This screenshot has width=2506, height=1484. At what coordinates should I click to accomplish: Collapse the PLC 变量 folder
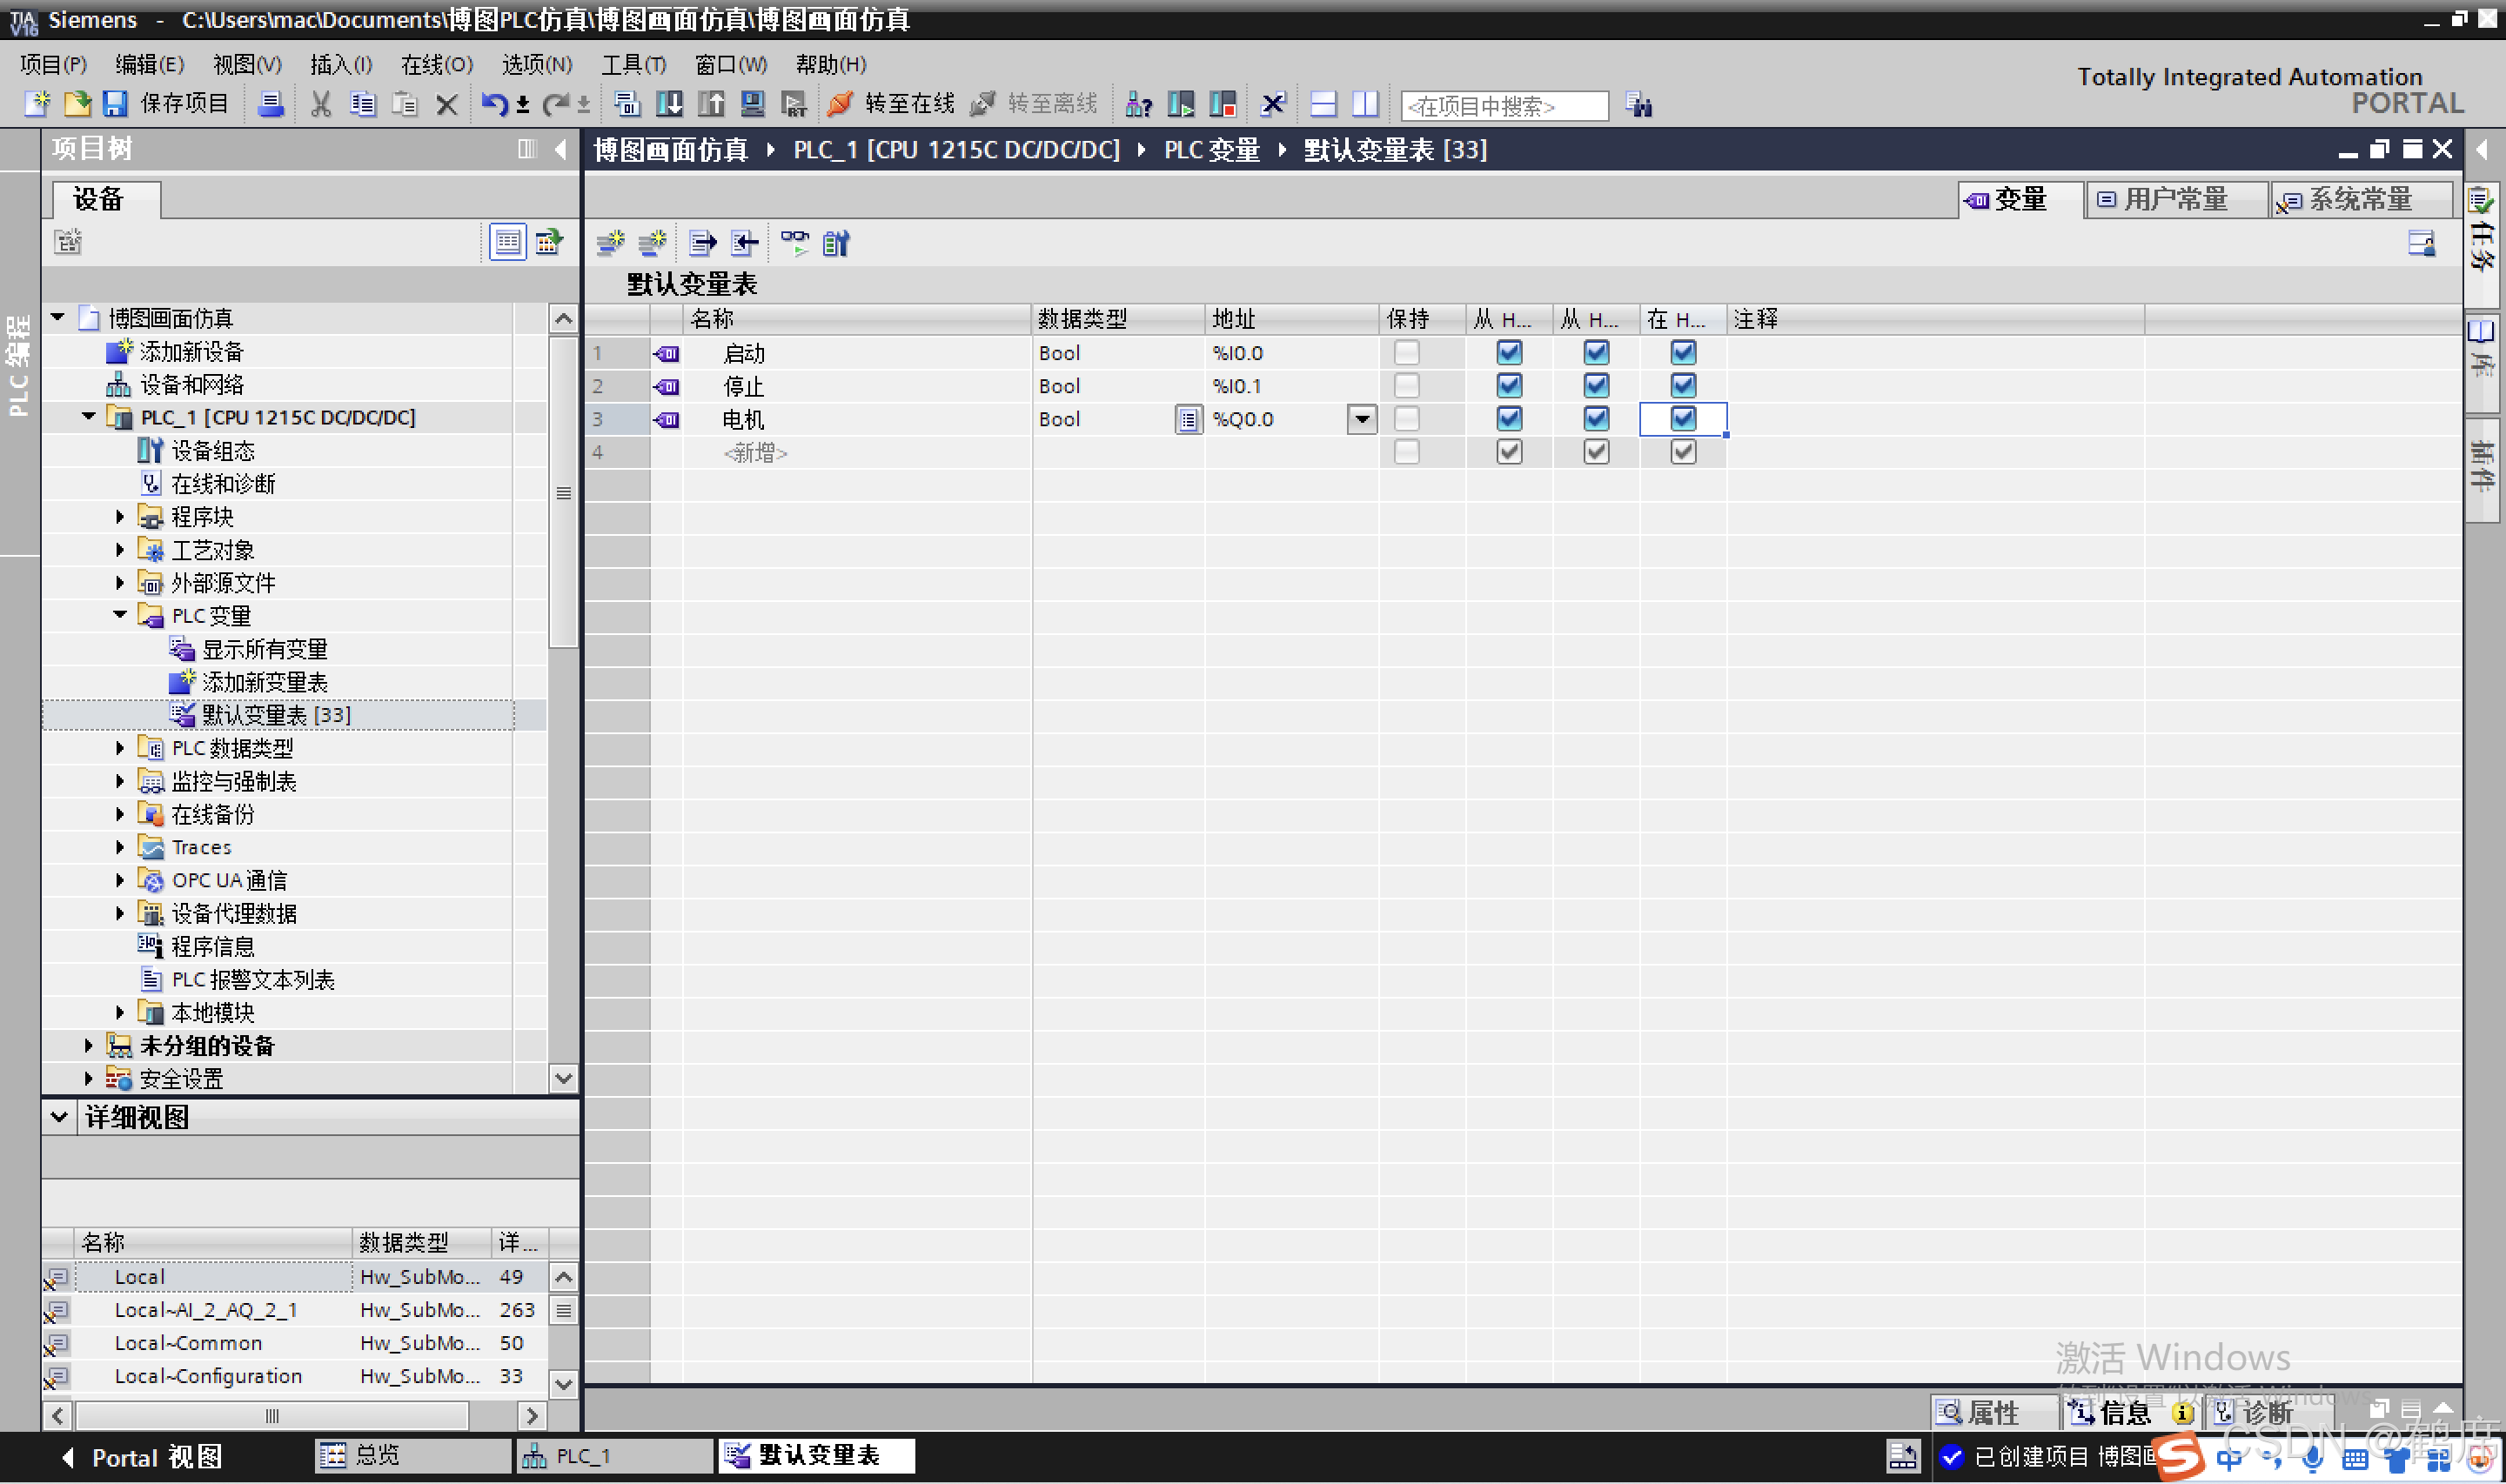pos(120,616)
